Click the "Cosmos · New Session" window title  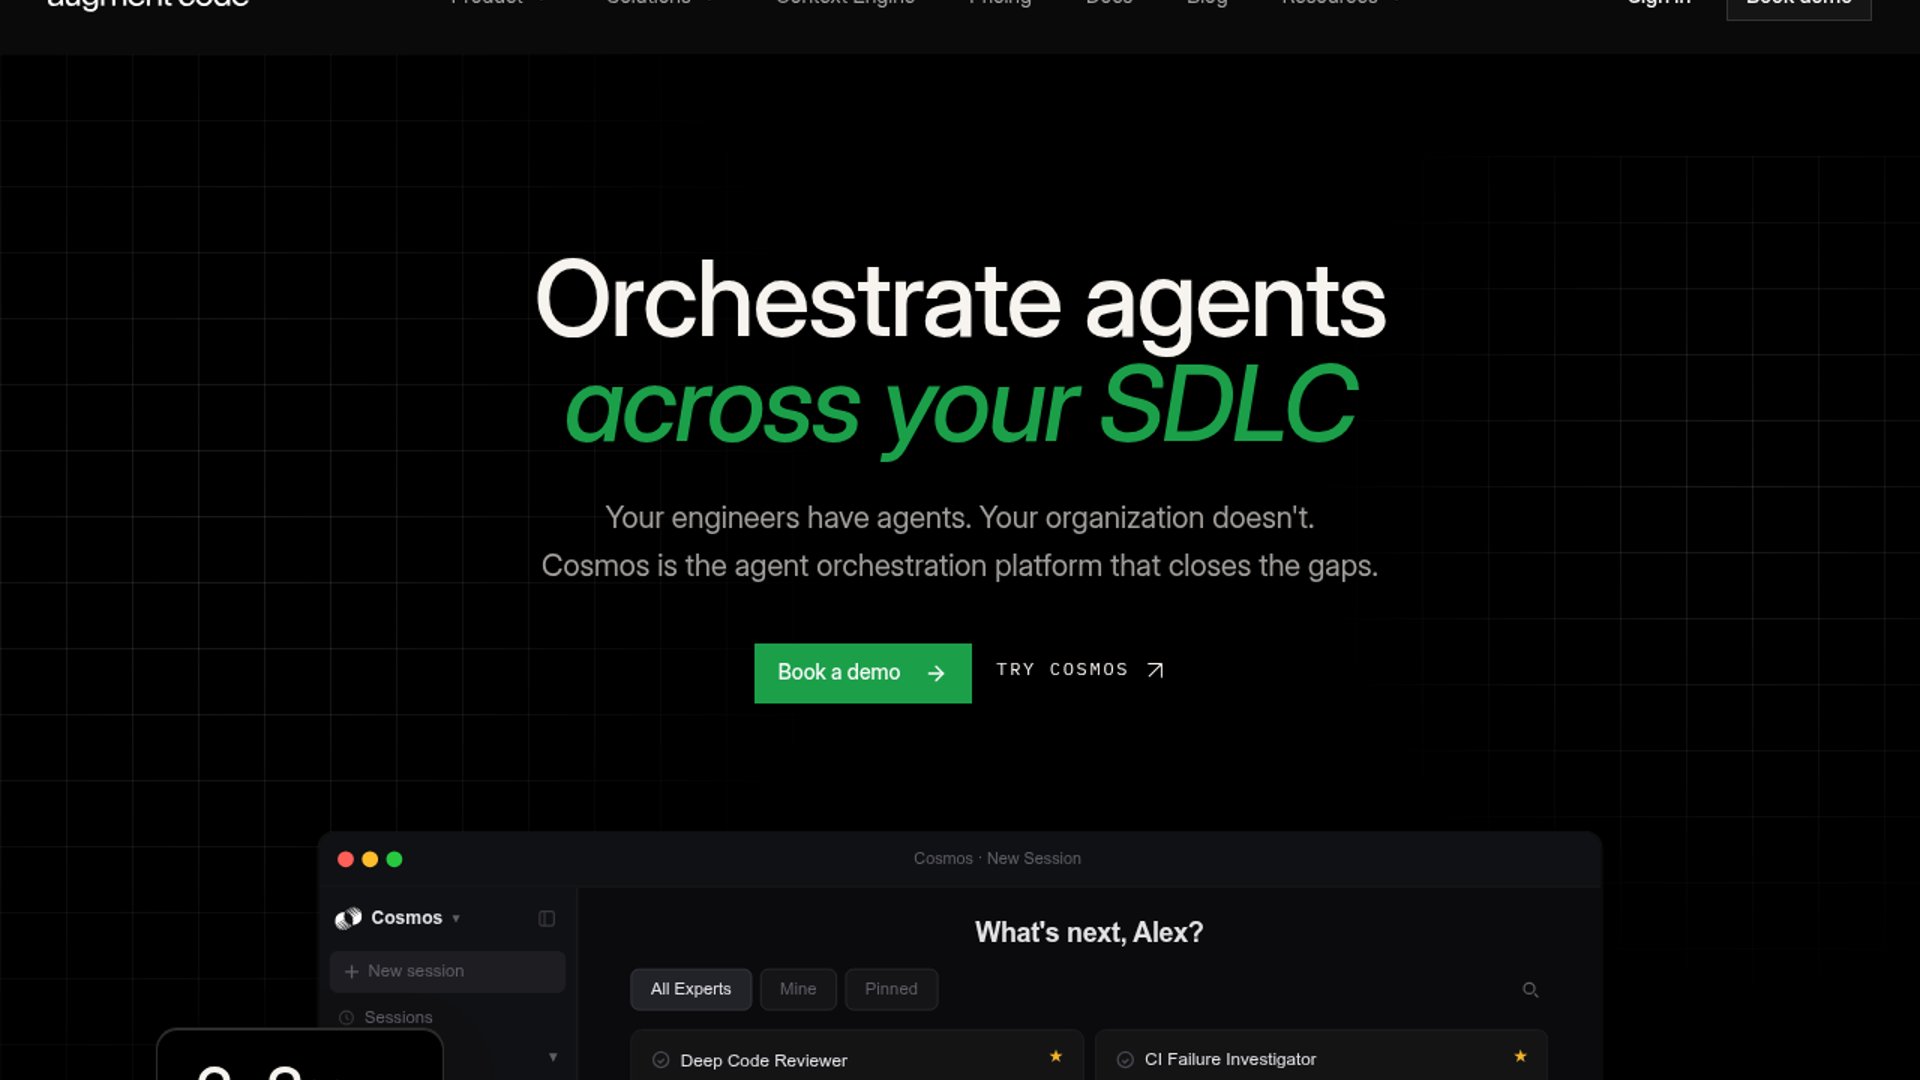997,858
